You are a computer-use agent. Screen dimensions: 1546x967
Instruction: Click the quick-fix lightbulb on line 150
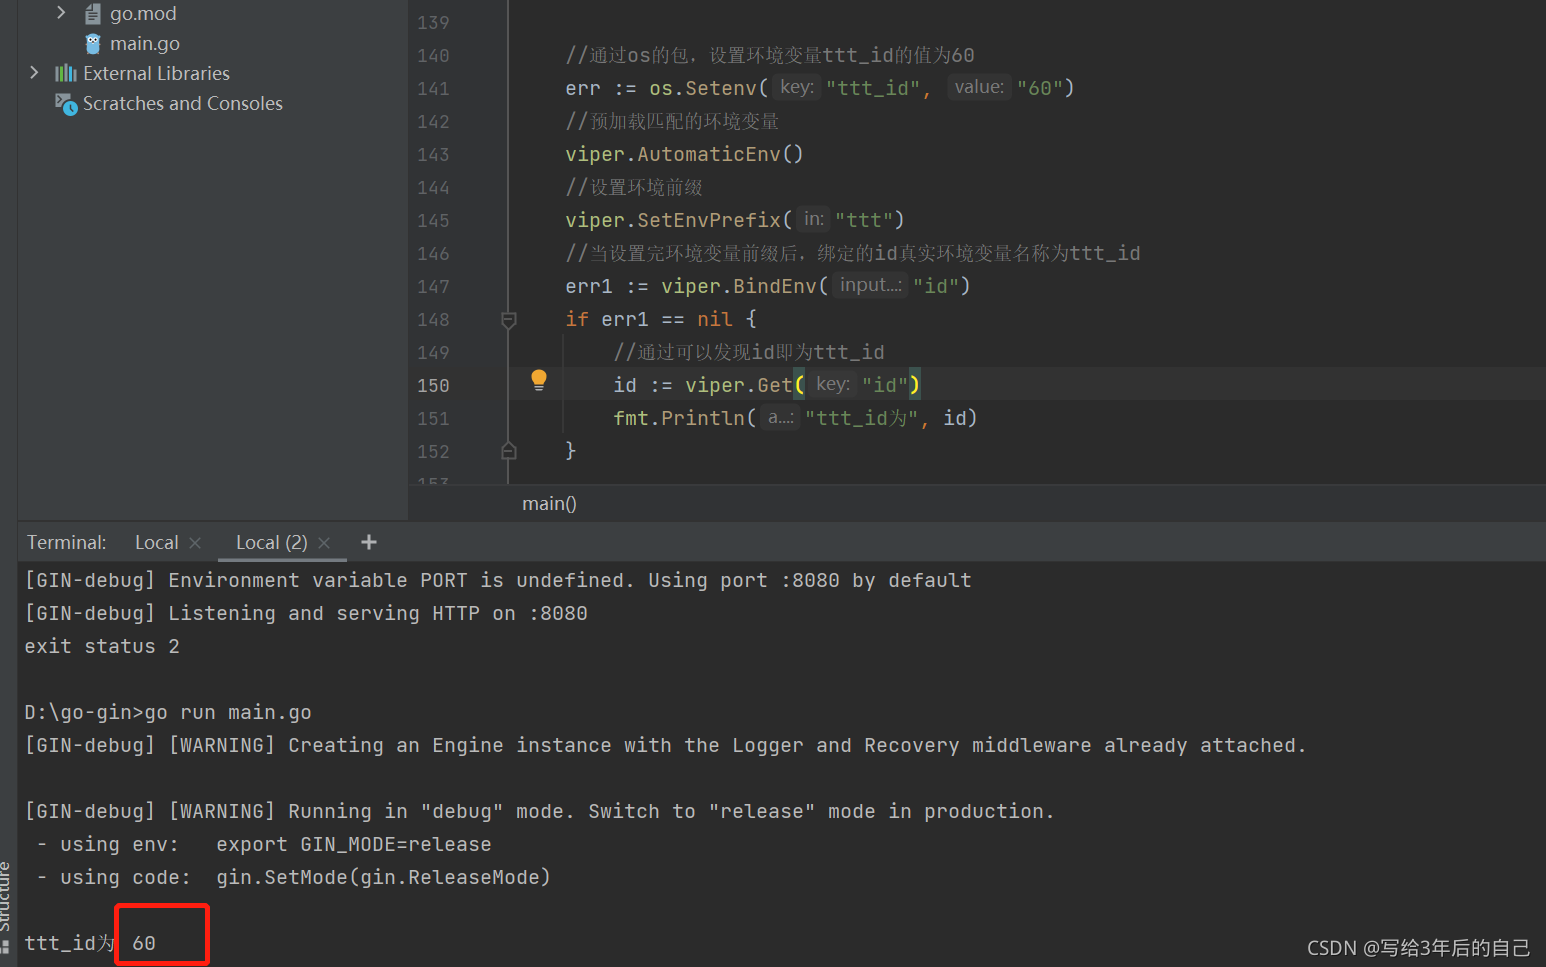(x=538, y=381)
